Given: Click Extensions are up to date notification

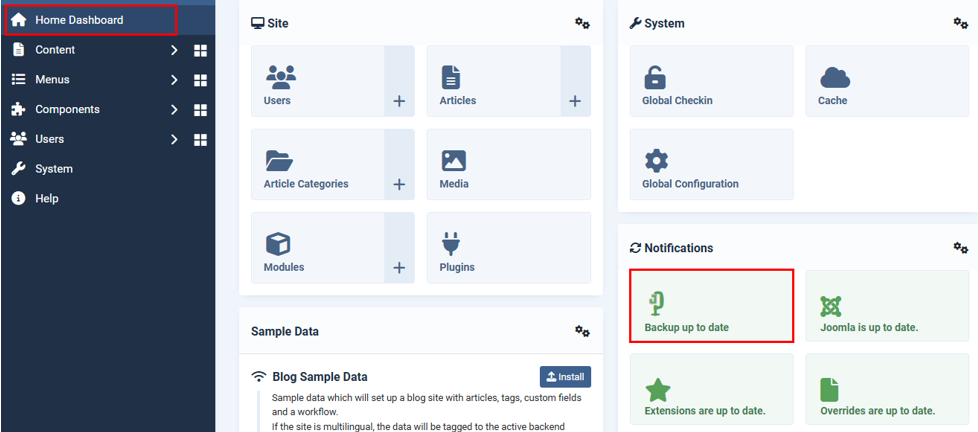Looking at the screenshot, I should pyautogui.click(x=712, y=389).
